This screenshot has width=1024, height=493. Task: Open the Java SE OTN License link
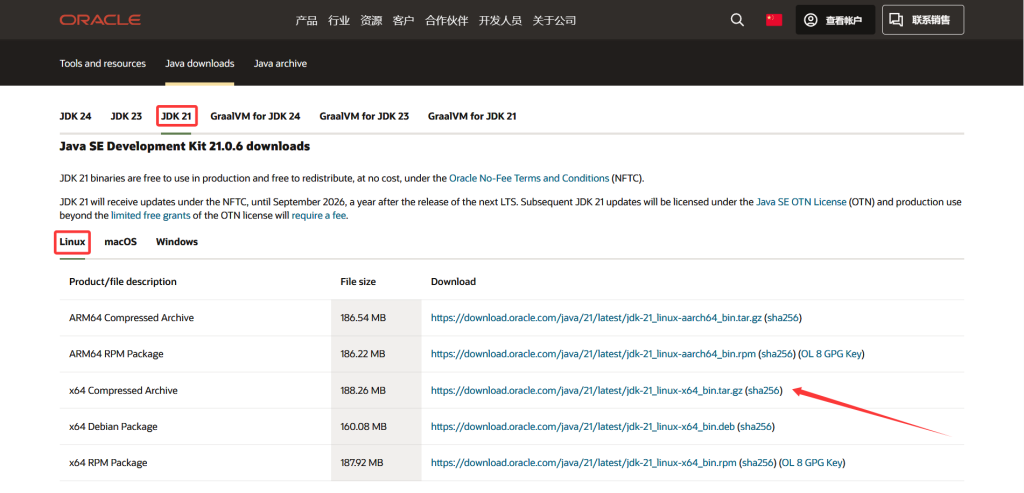(803, 202)
